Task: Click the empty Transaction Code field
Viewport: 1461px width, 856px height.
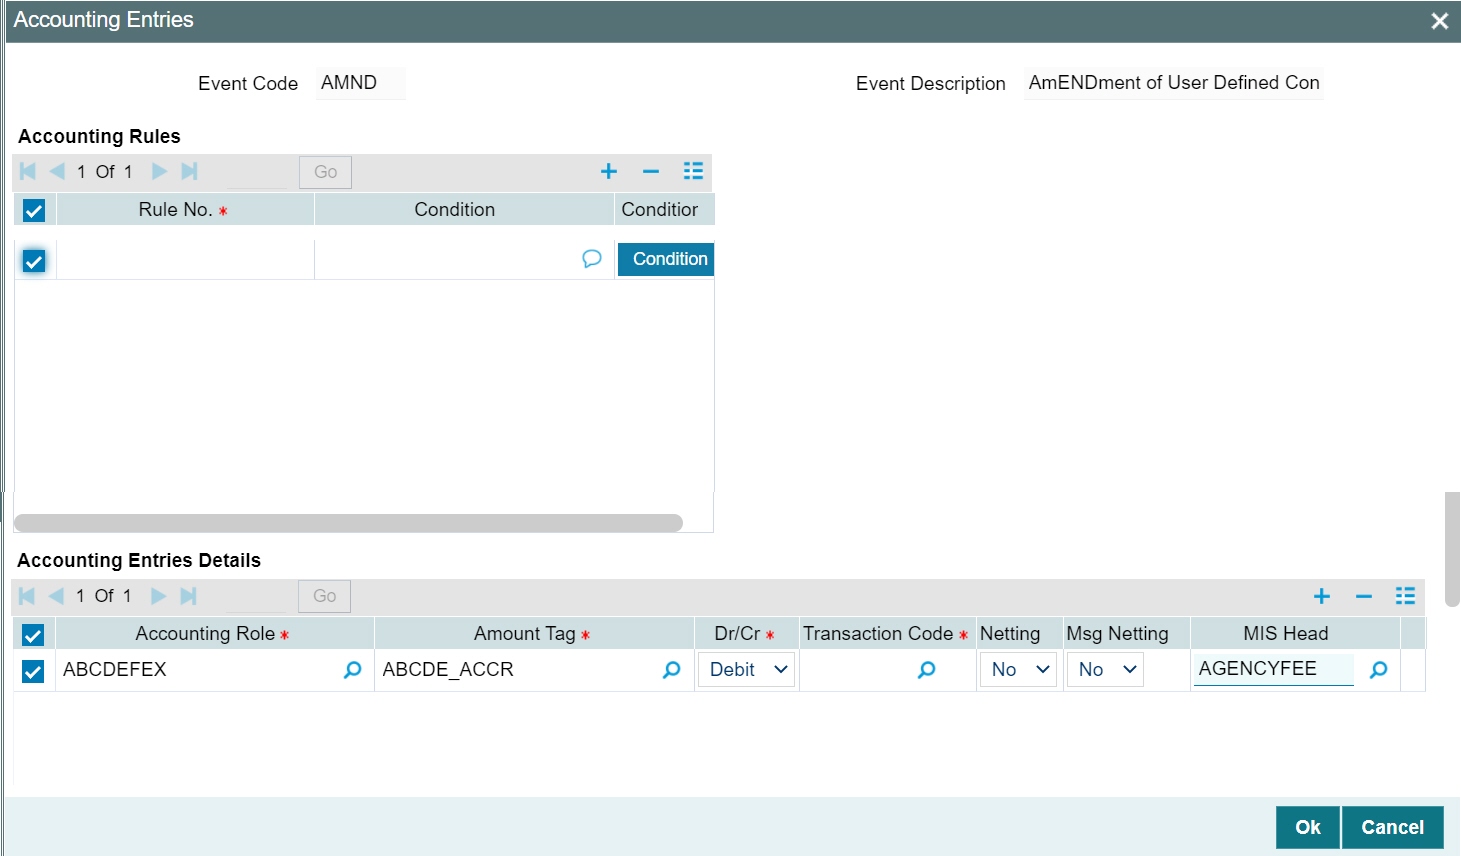Action: click(x=858, y=670)
